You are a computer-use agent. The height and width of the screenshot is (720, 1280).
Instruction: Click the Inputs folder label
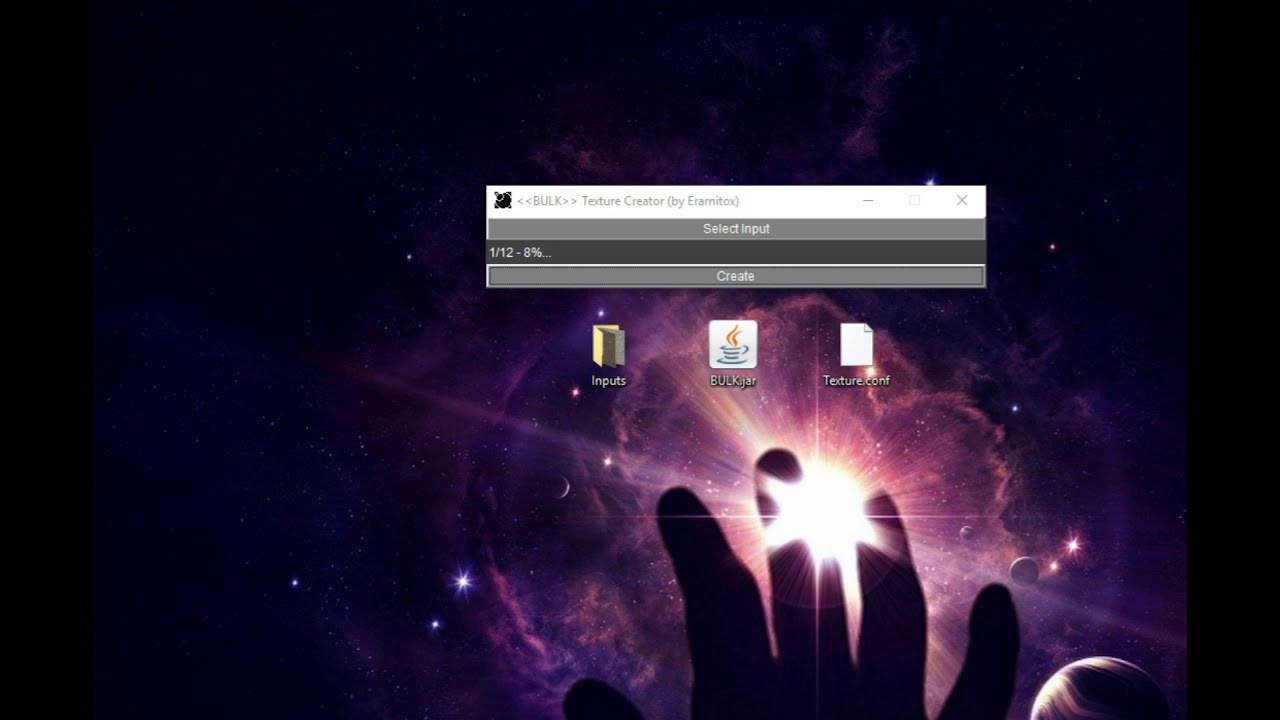tap(608, 381)
